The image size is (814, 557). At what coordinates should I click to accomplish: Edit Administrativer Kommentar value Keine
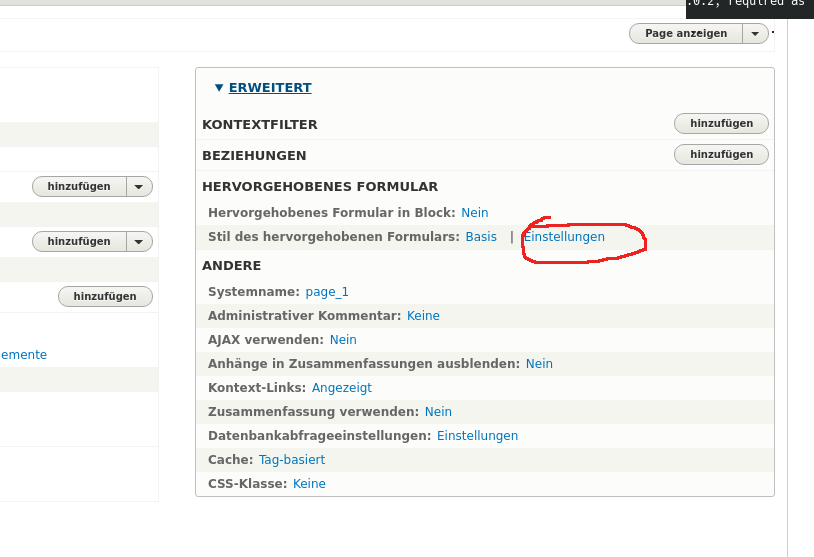423,316
